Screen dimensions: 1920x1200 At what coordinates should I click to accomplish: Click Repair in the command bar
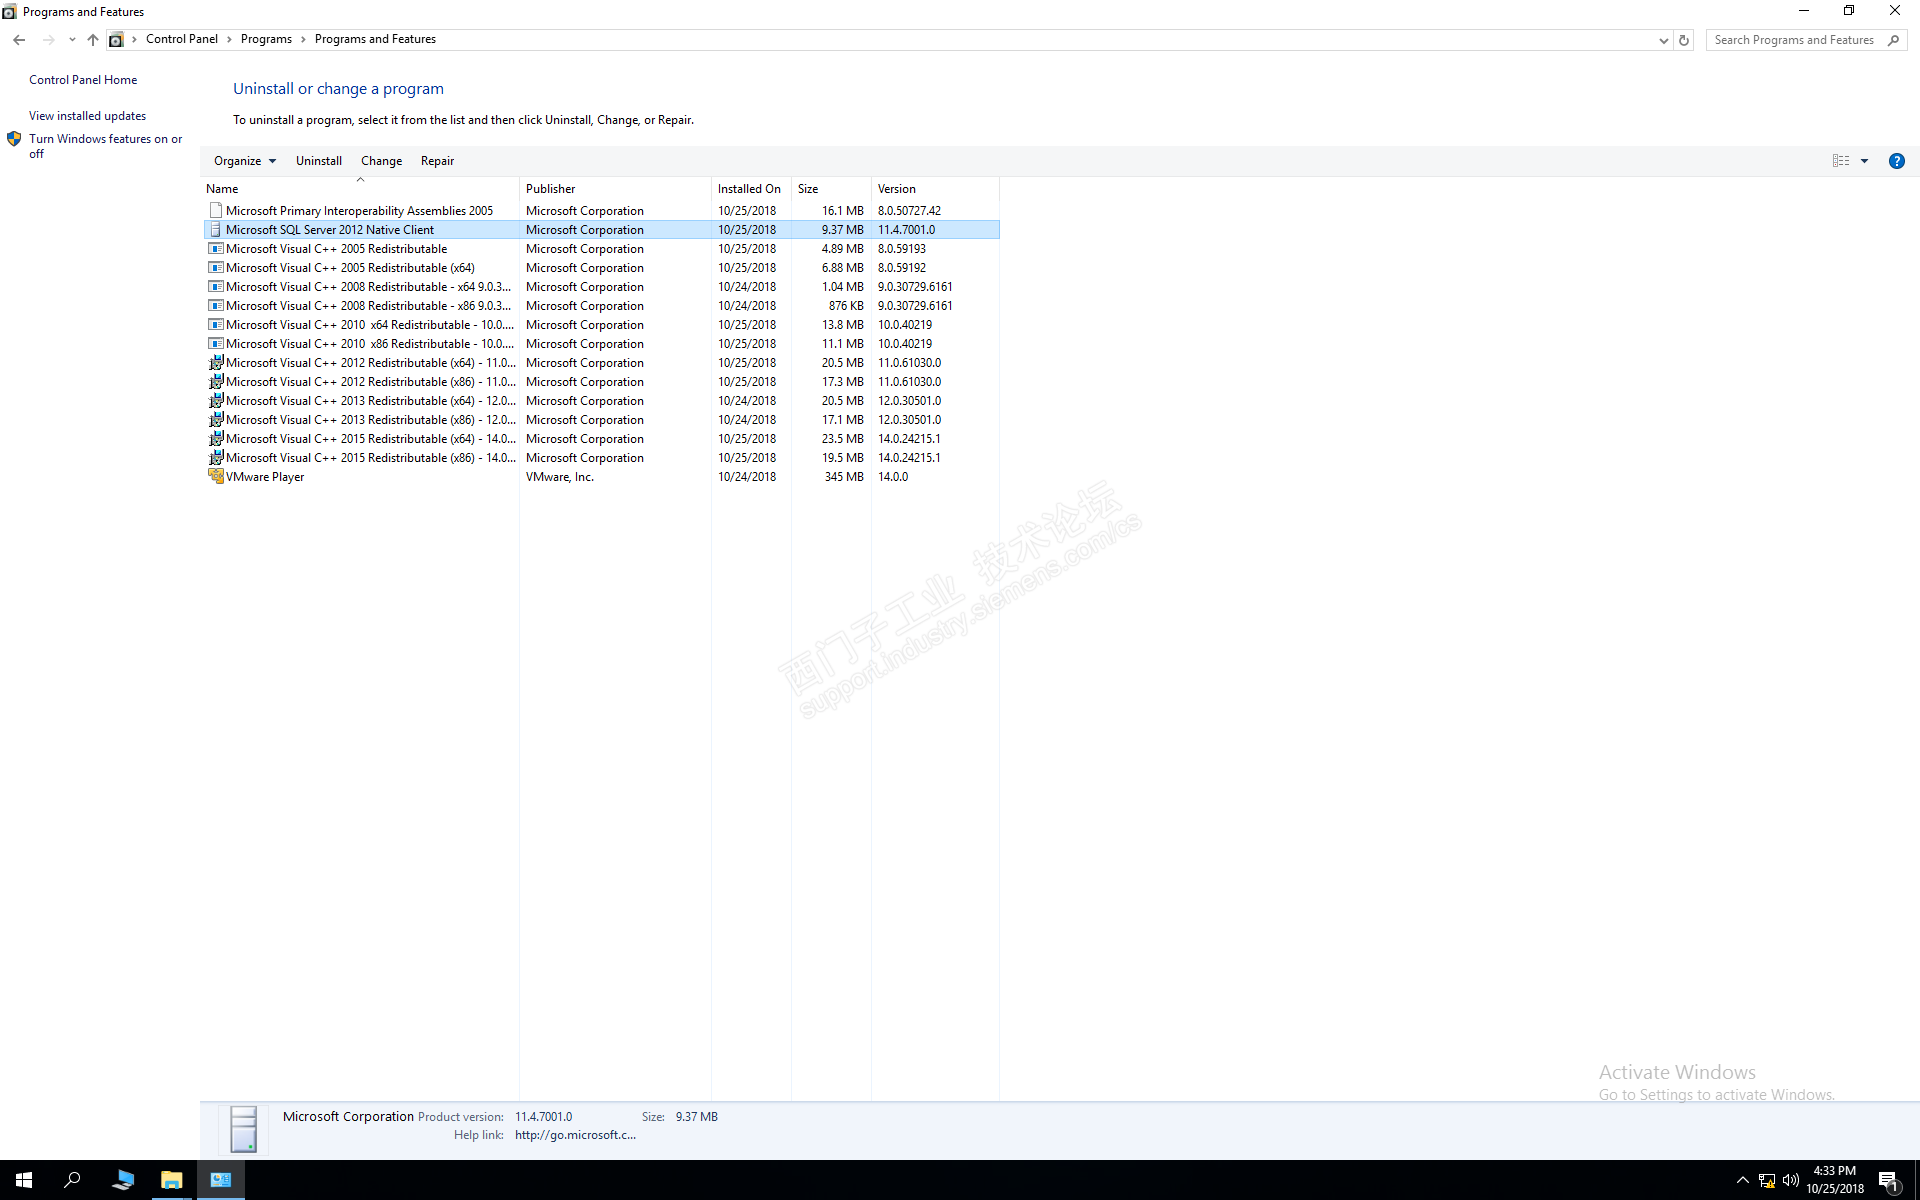coord(437,161)
